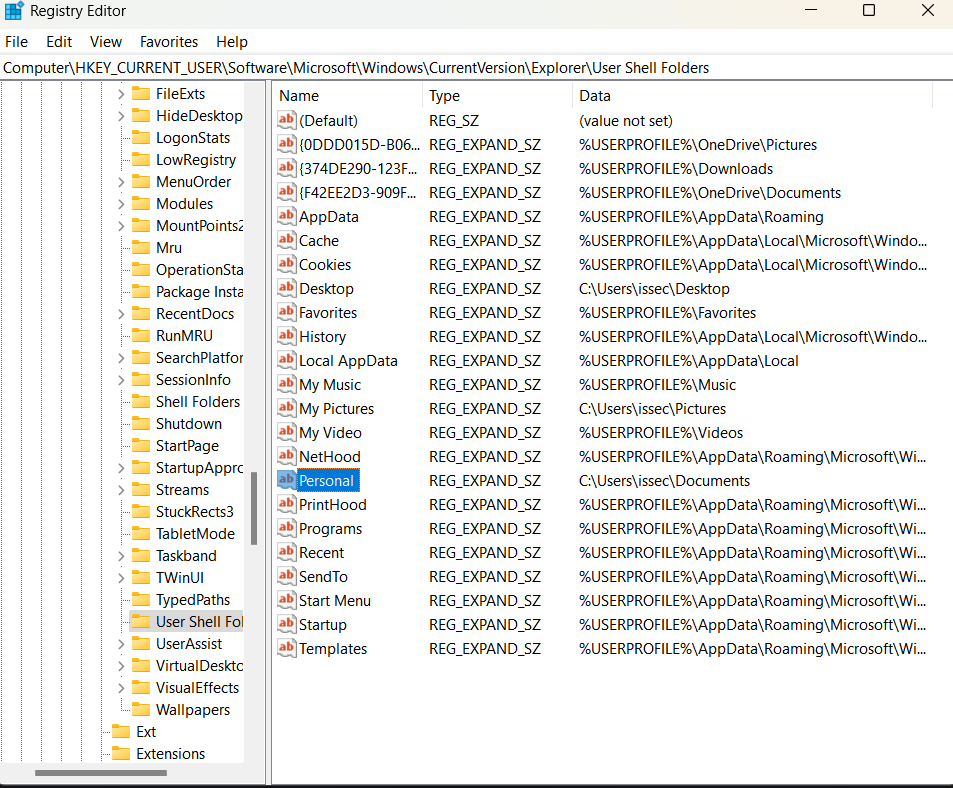Select the Ext tree key
The image size is (953, 788).
click(146, 731)
